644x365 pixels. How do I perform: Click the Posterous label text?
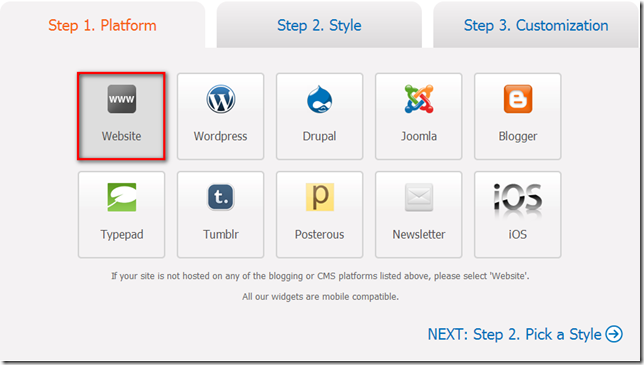point(320,234)
